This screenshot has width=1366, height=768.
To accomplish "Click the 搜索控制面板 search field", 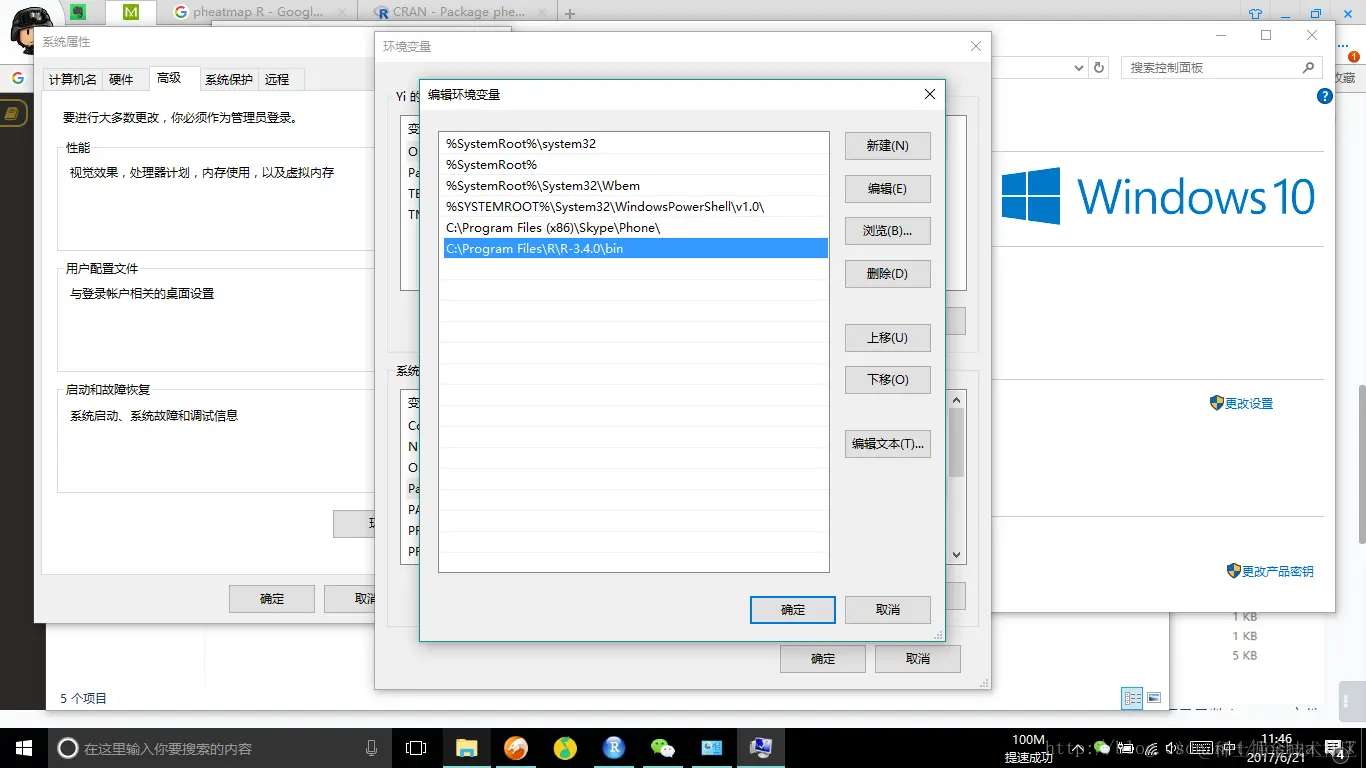I will [1212, 68].
